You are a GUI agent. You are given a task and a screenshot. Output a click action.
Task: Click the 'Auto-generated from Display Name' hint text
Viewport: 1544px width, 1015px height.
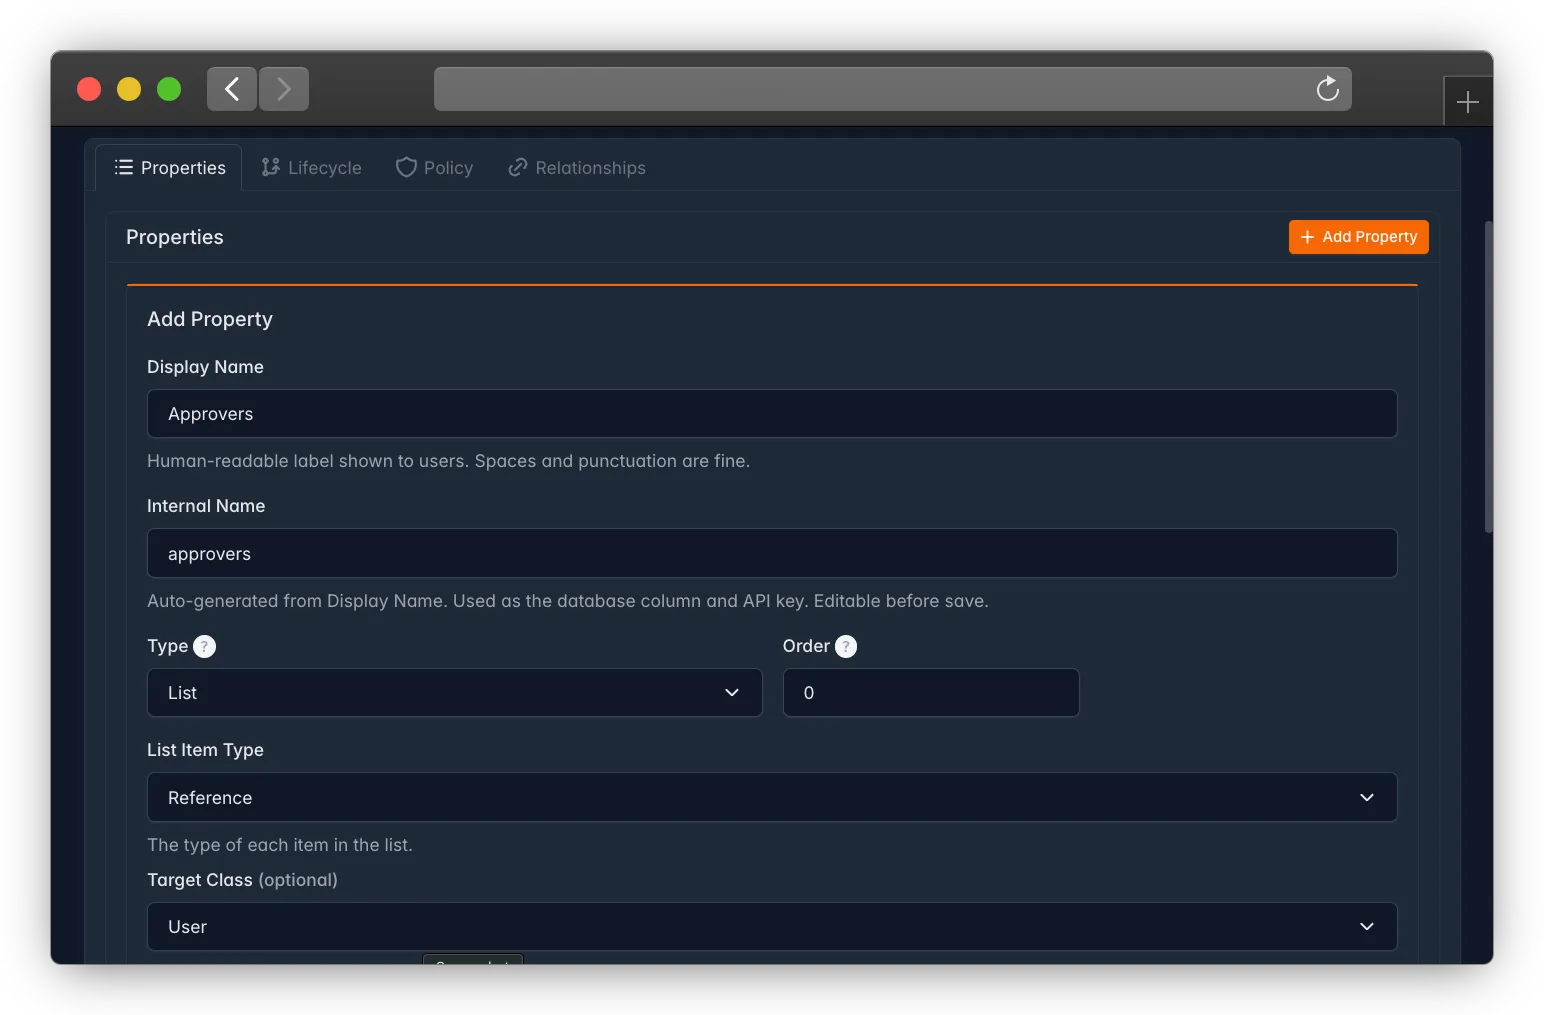[x=567, y=601]
